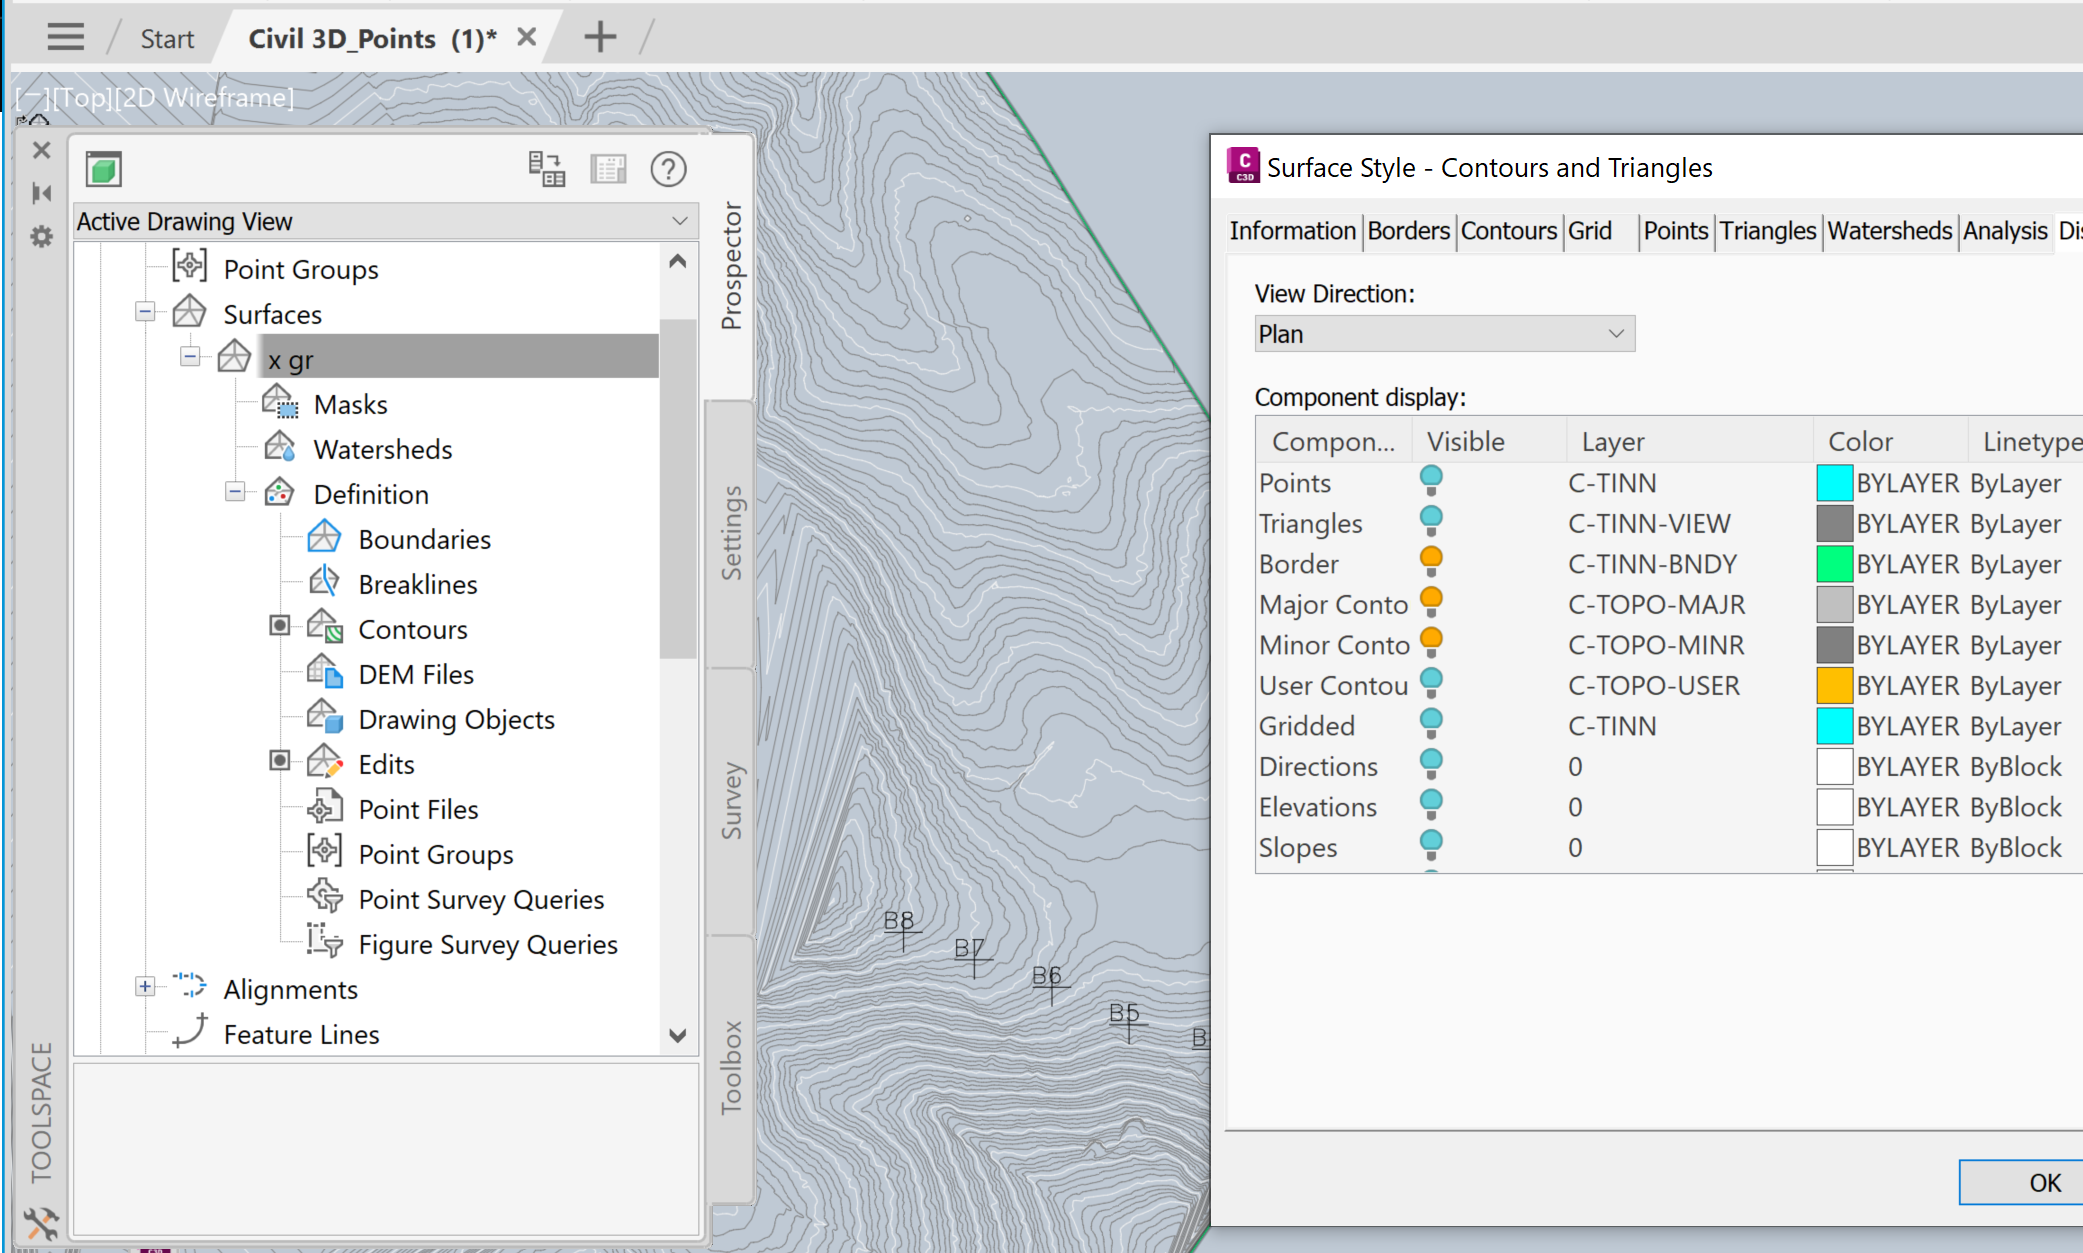Select the Breaklines icon in Definition
This screenshot has width=2083, height=1253.
click(x=324, y=581)
